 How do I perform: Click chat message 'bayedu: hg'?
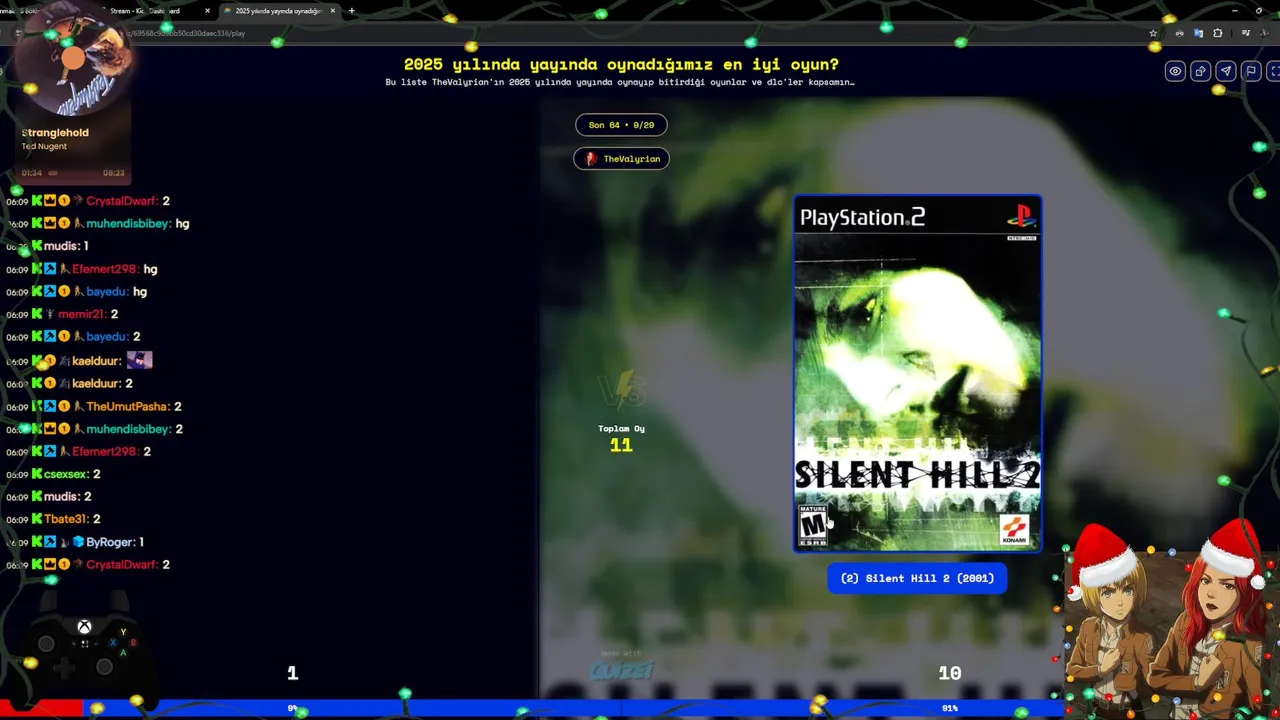(77, 292)
